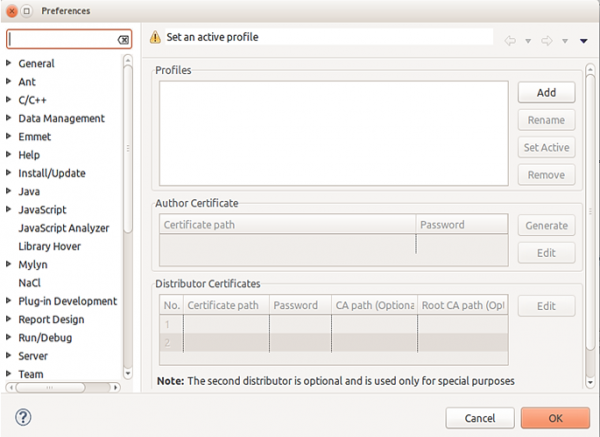The width and height of the screenshot is (600, 437).
Task: Click the back navigation arrow icon
Action: (510, 41)
